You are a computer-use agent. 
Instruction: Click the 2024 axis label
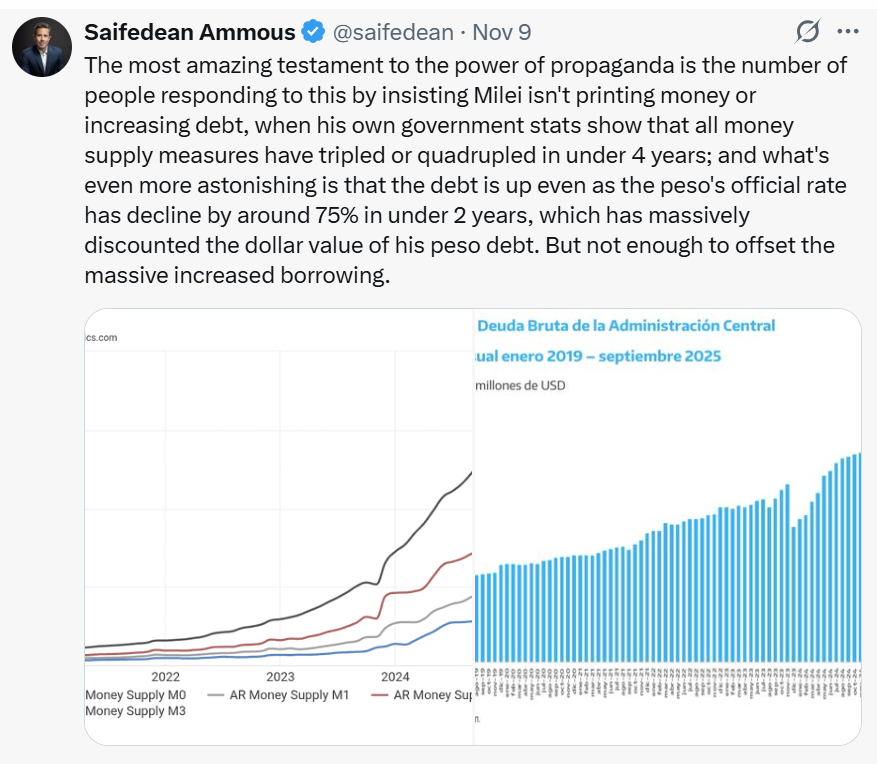click(x=395, y=676)
